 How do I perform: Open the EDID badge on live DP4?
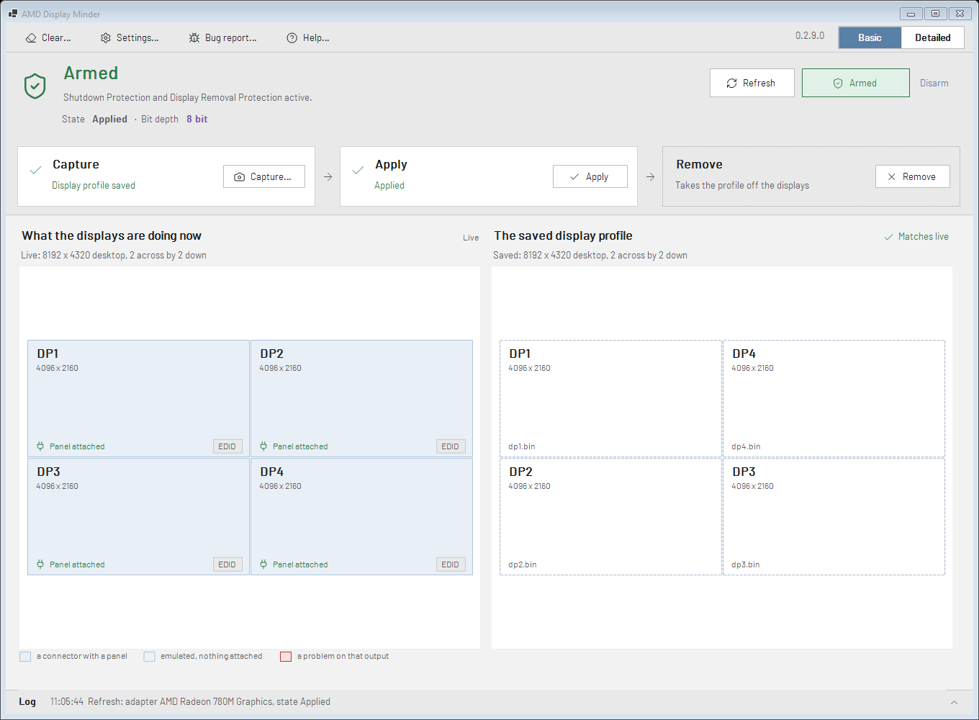point(450,565)
